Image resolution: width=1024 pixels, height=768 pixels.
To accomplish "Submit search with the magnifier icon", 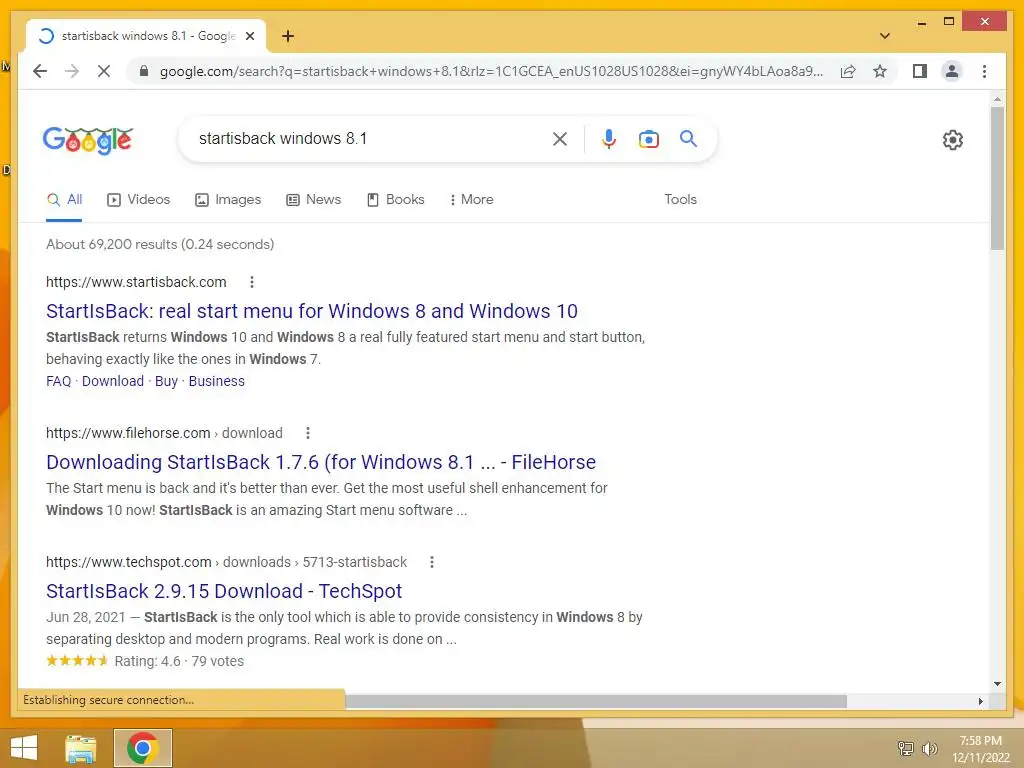I will (688, 138).
